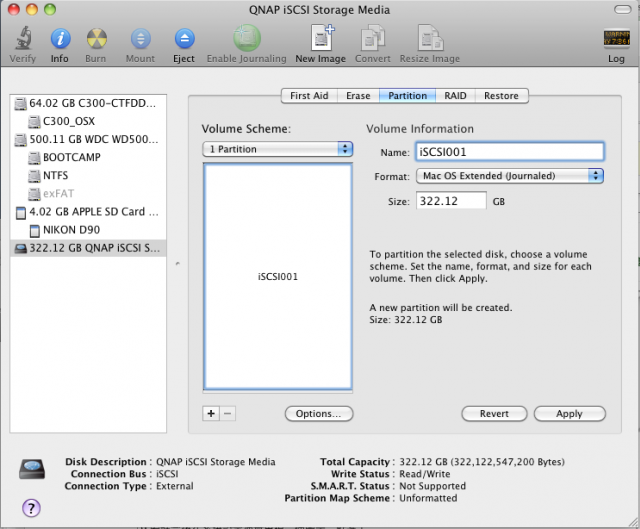Select NTFS volume label

point(56,176)
